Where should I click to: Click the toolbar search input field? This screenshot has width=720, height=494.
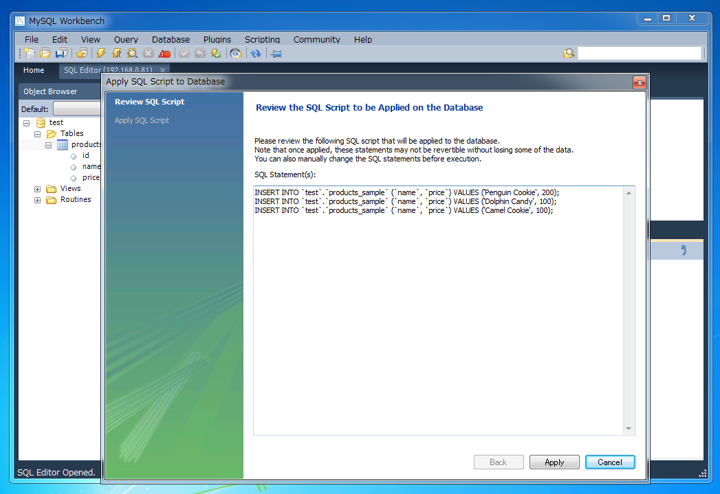(x=639, y=53)
